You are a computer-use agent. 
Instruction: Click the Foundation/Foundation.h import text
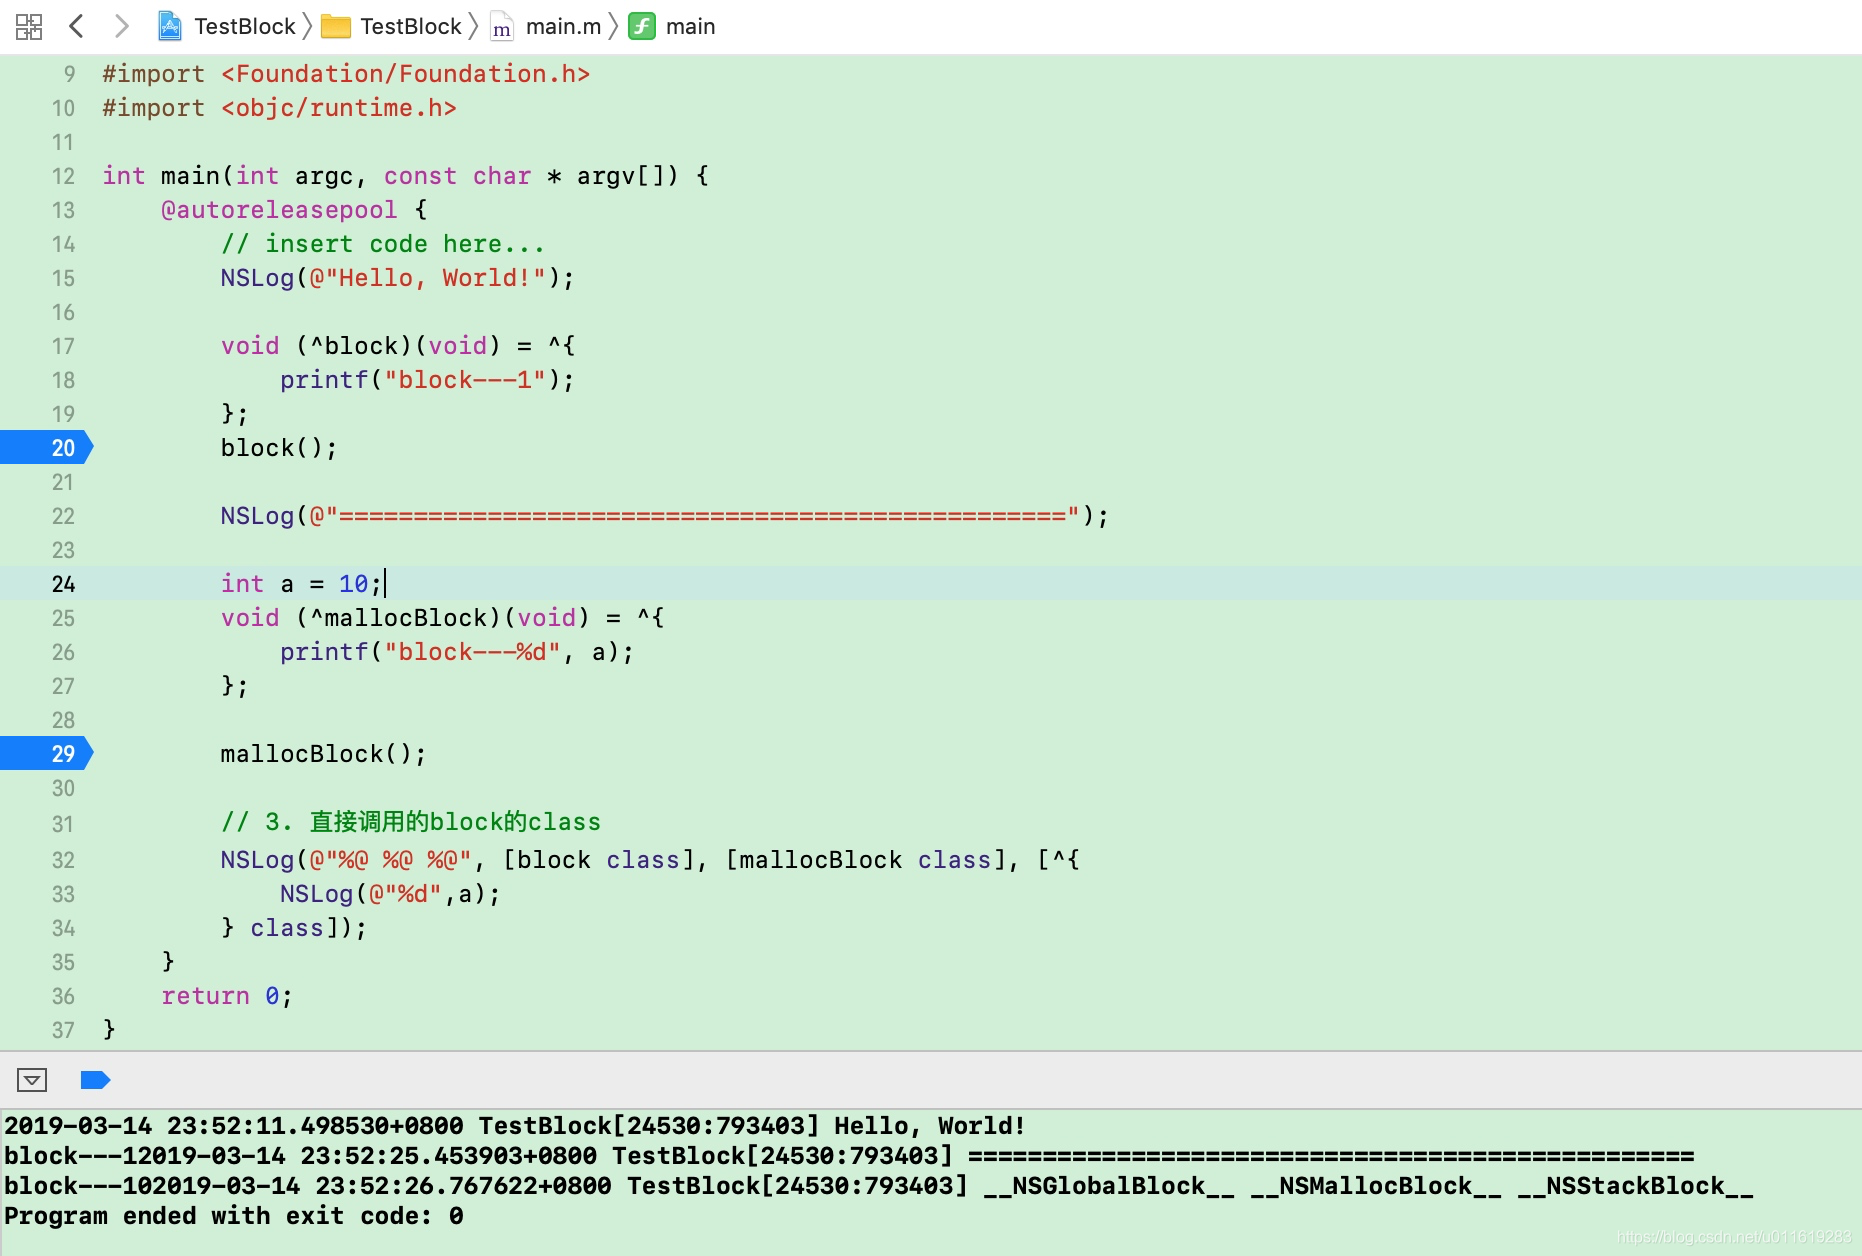(x=406, y=74)
